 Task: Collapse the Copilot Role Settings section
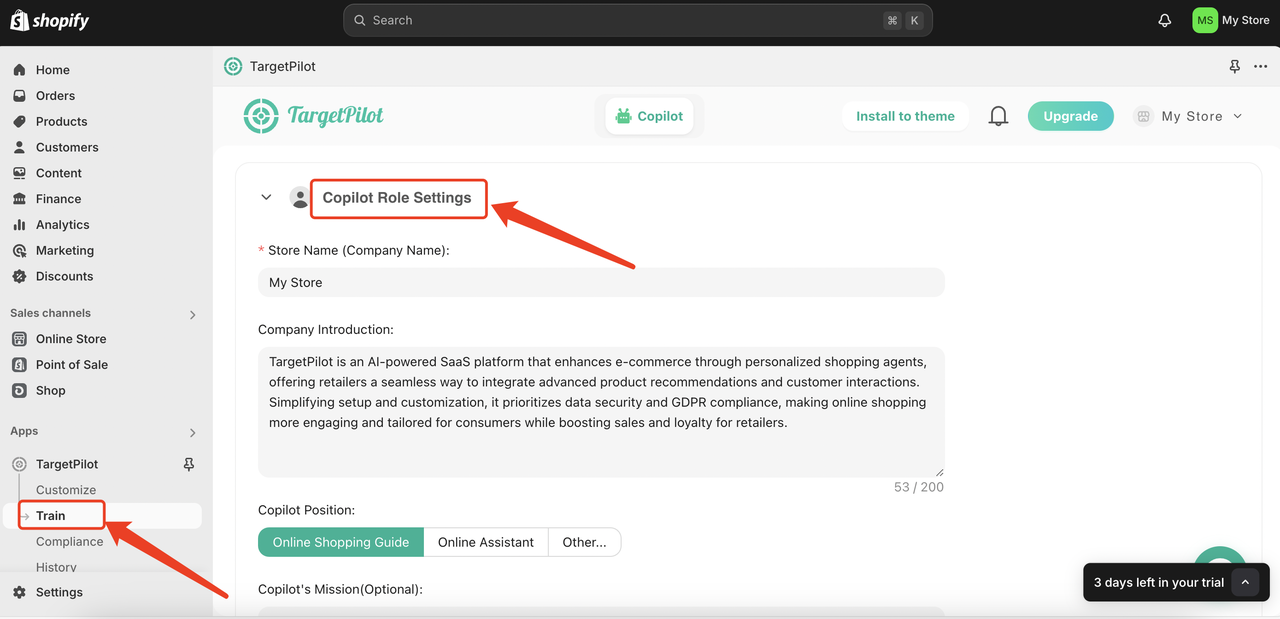[266, 197]
